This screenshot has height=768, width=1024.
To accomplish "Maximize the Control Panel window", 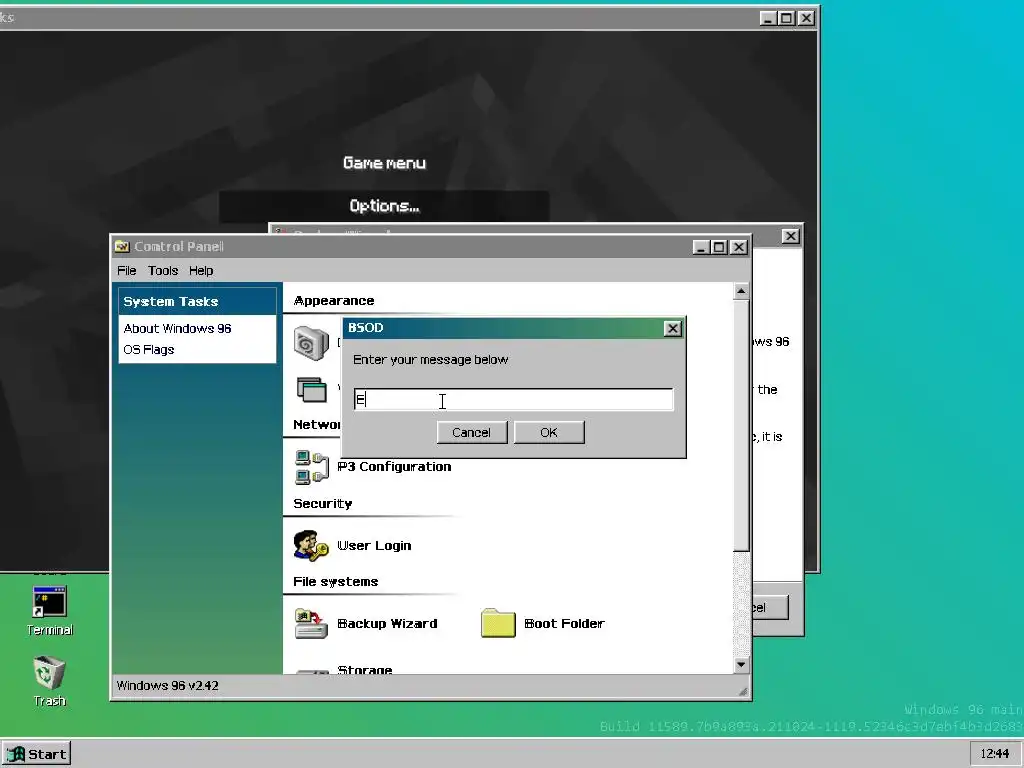I will point(719,247).
